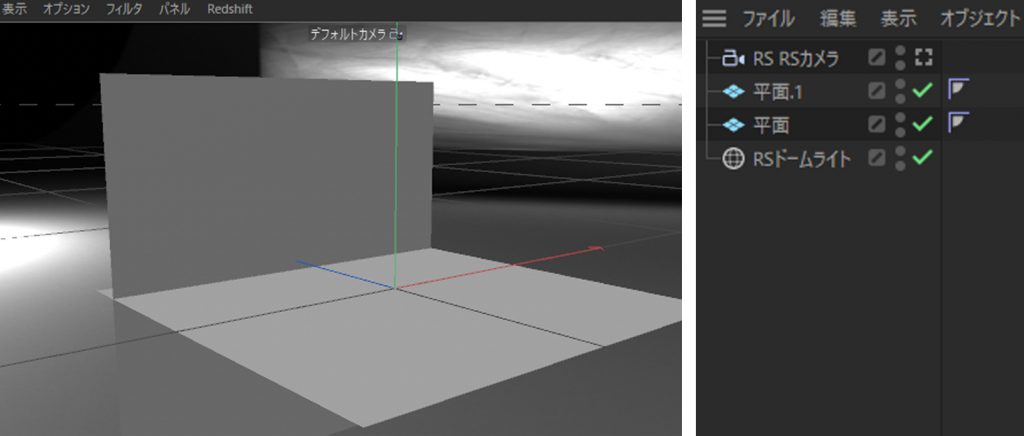
Task: Click the camera icon beside デフォルトカメラ
Action: point(396,35)
